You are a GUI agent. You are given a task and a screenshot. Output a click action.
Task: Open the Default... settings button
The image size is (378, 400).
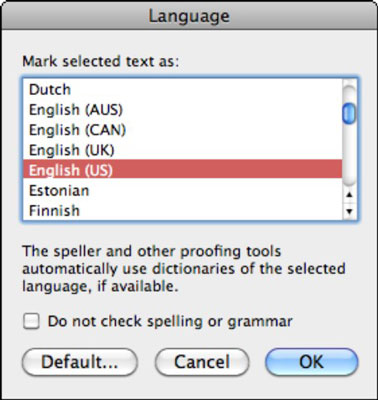pyautogui.click(x=80, y=362)
